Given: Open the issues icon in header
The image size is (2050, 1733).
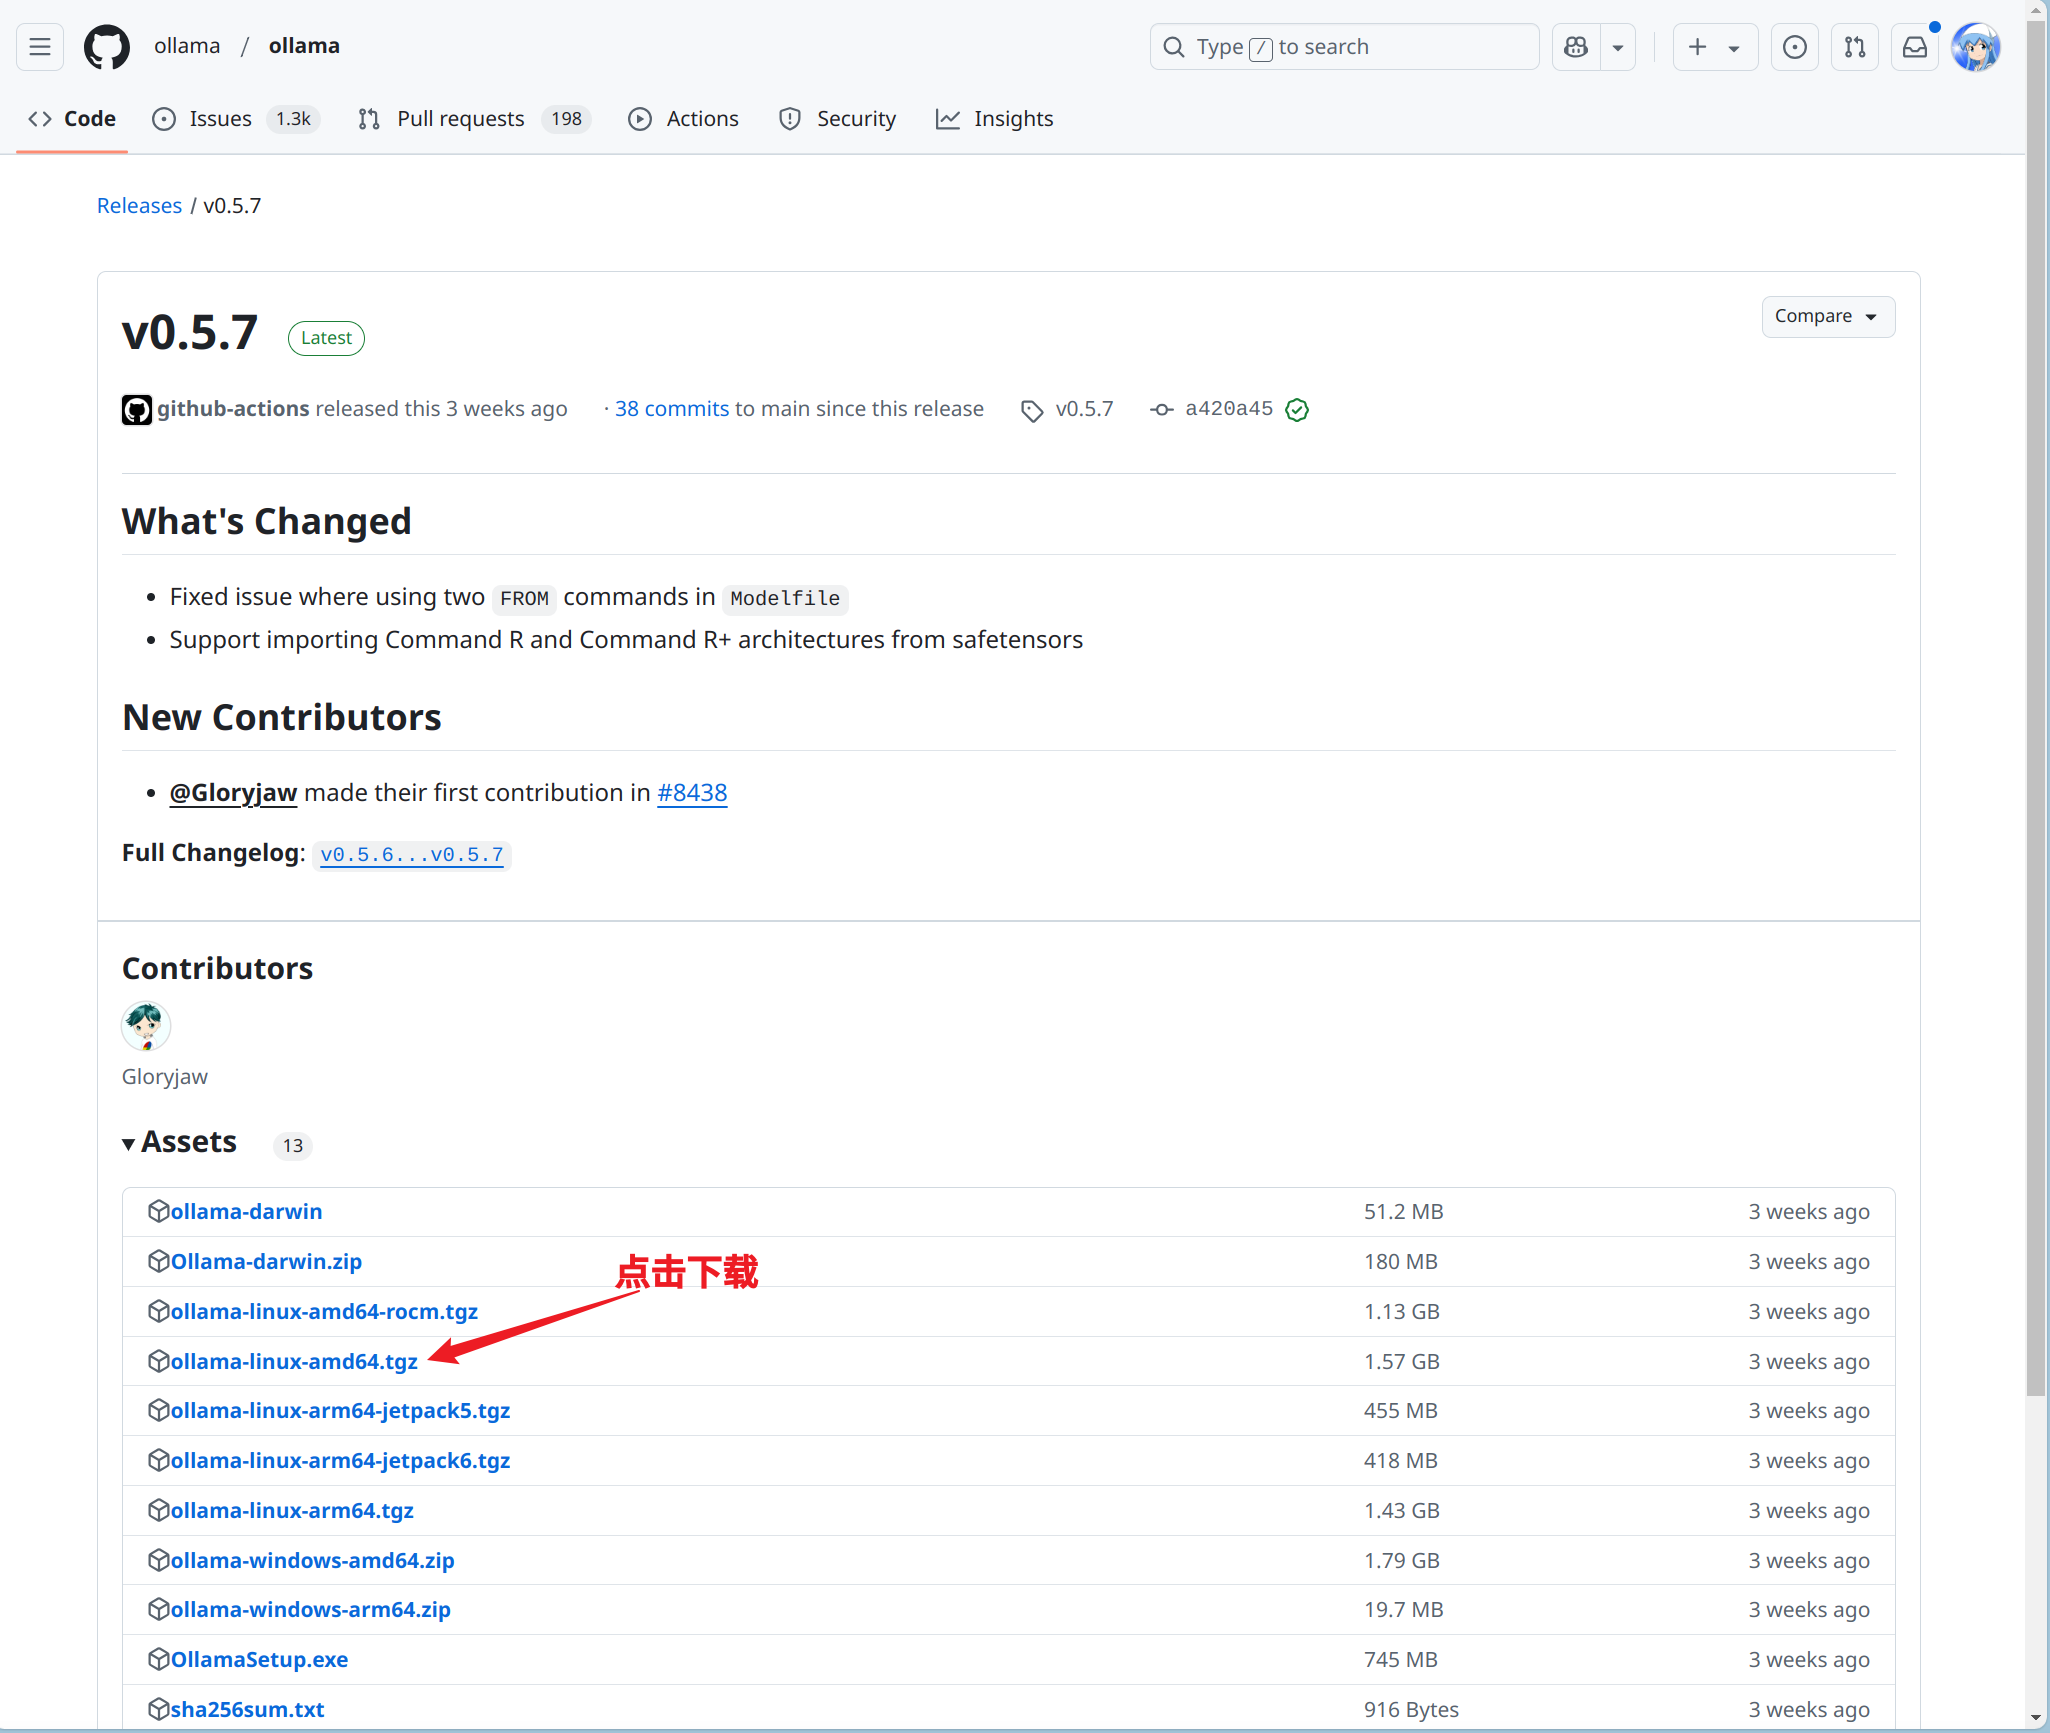Looking at the screenshot, I should coord(1795,47).
